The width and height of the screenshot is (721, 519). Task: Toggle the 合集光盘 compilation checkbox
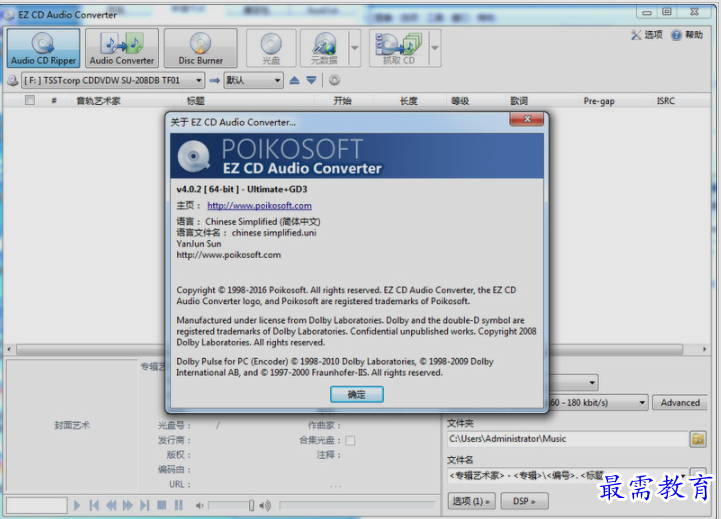(350, 440)
